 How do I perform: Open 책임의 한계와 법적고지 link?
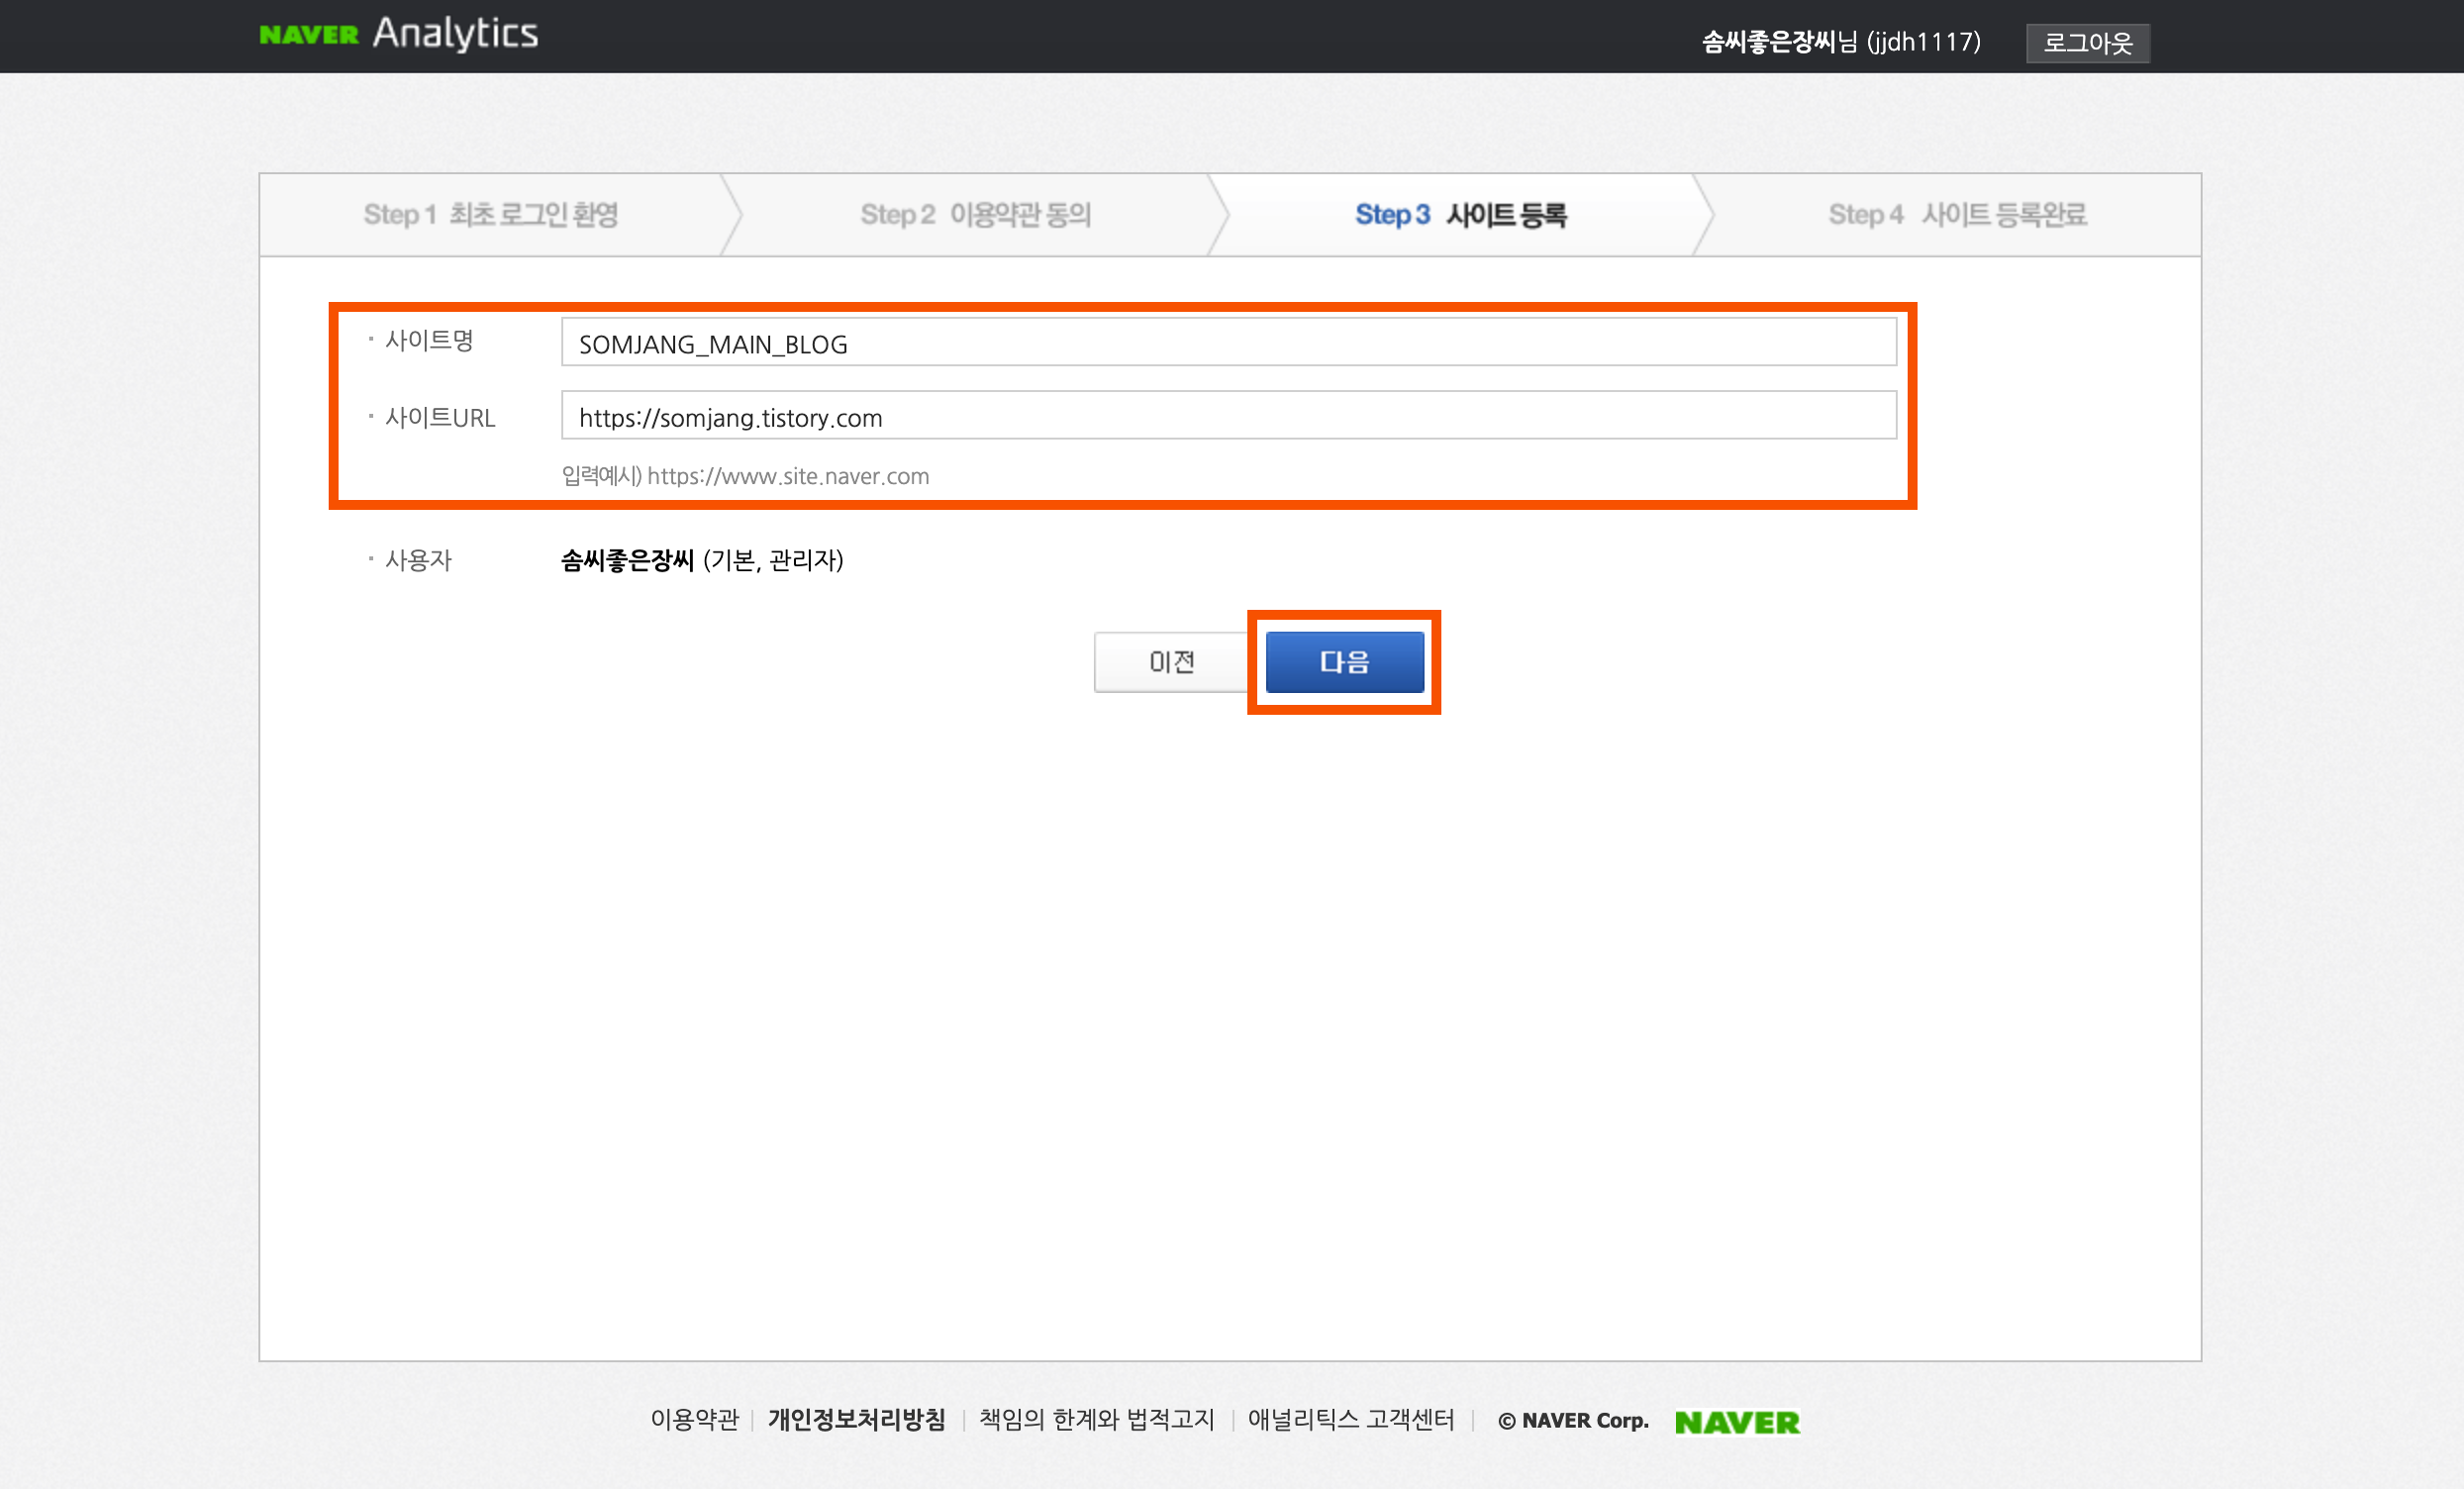(1096, 1419)
